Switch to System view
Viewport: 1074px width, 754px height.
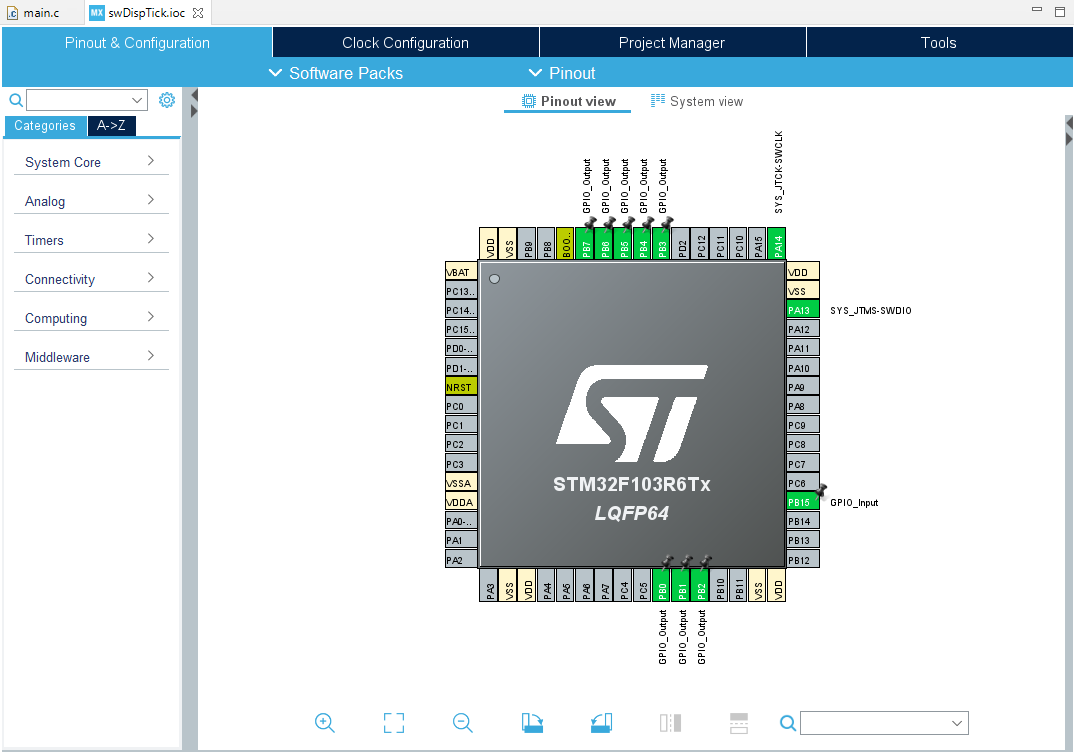click(697, 101)
